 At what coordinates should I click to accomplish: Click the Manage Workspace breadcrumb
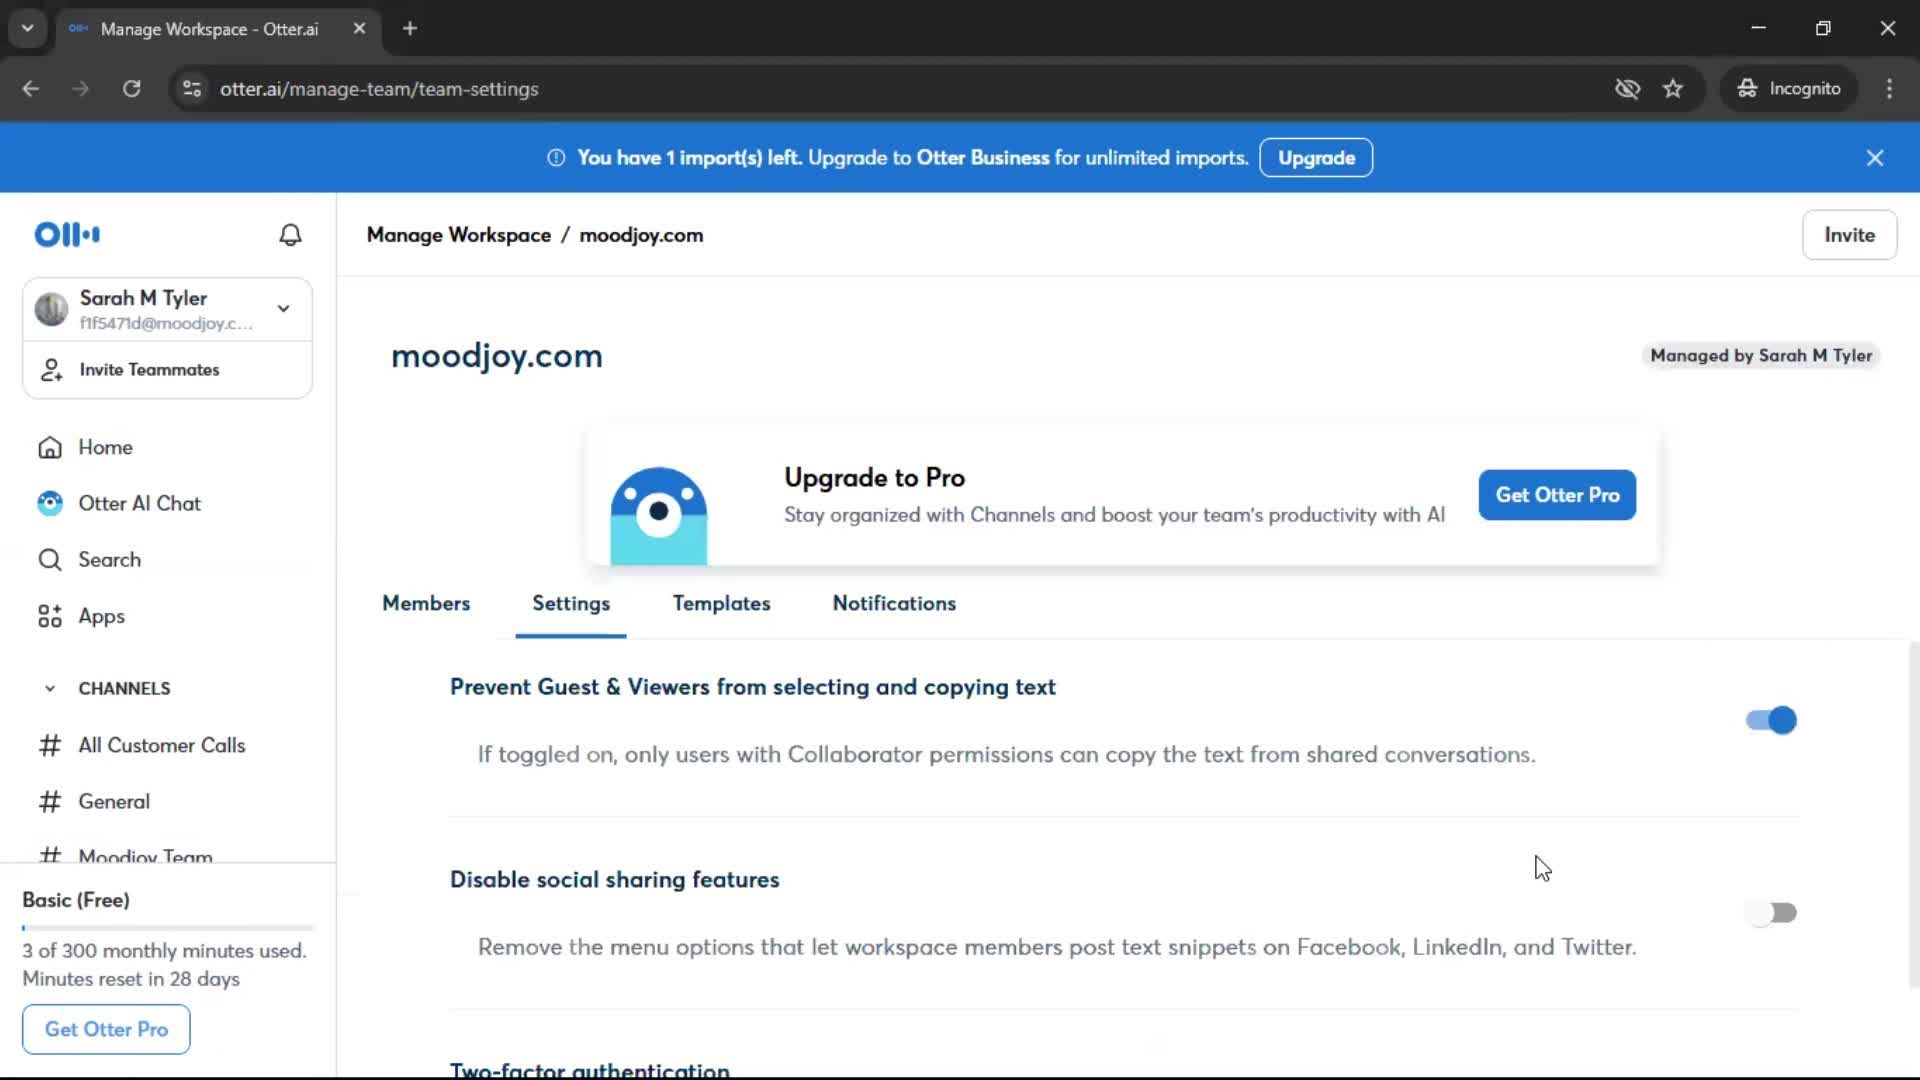point(458,235)
